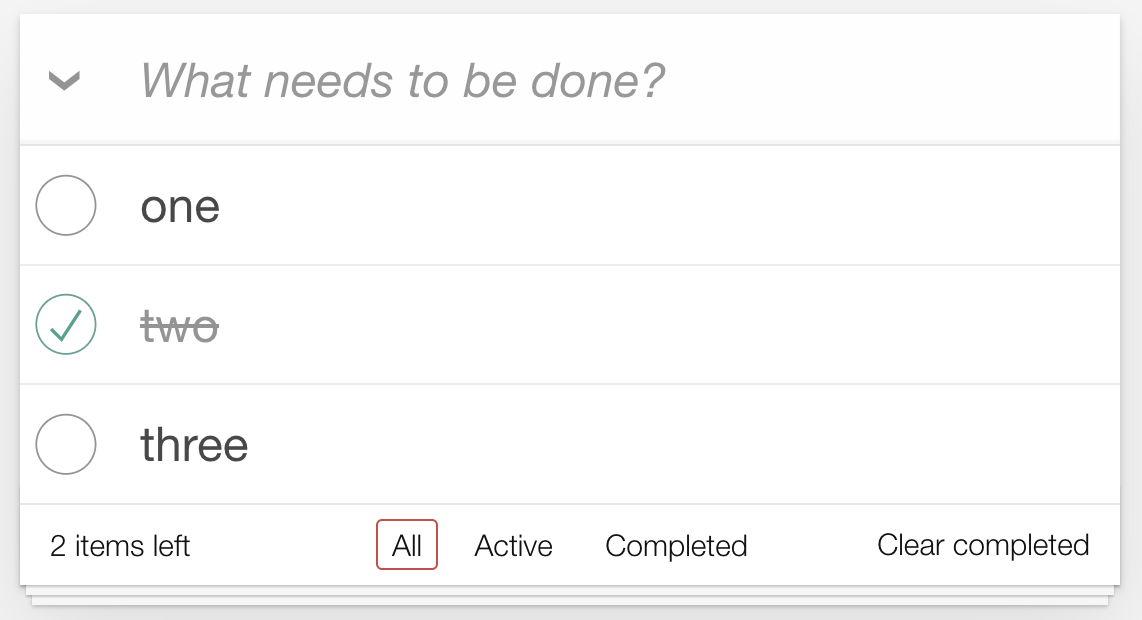Click the "2 items left" counter
Screen dimensions: 1142x620
[x=120, y=546]
